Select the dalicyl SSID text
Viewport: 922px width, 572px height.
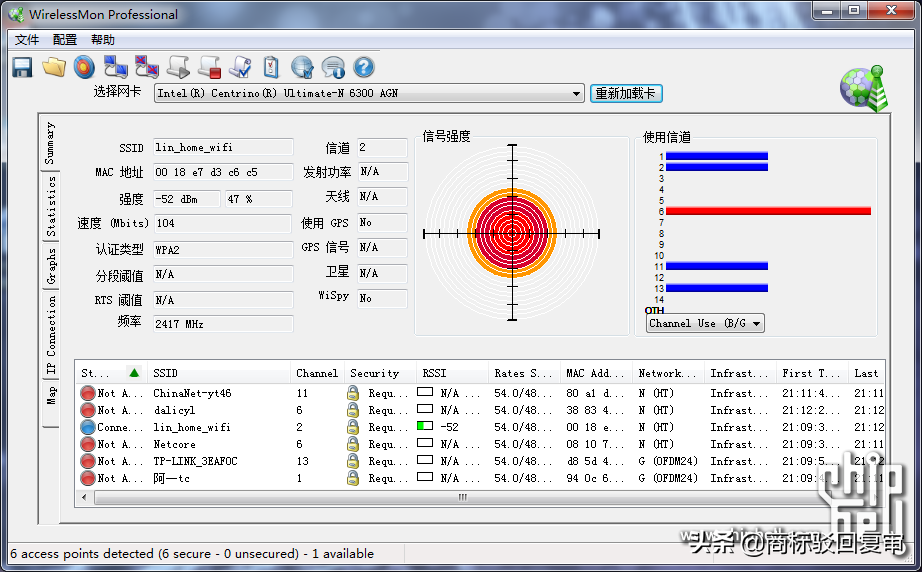click(x=174, y=410)
